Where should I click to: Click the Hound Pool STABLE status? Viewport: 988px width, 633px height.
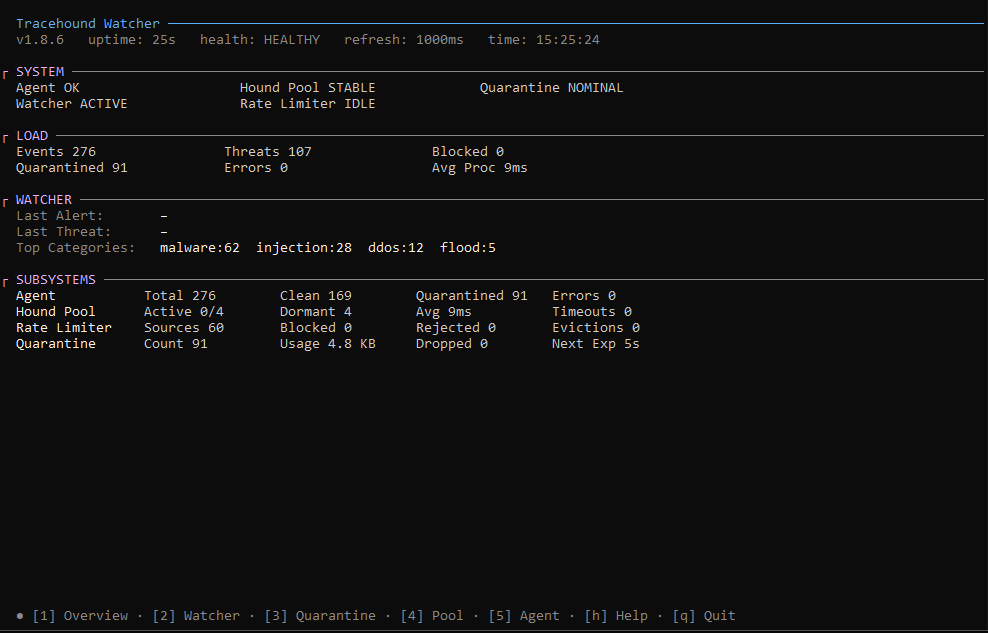(307, 88)
